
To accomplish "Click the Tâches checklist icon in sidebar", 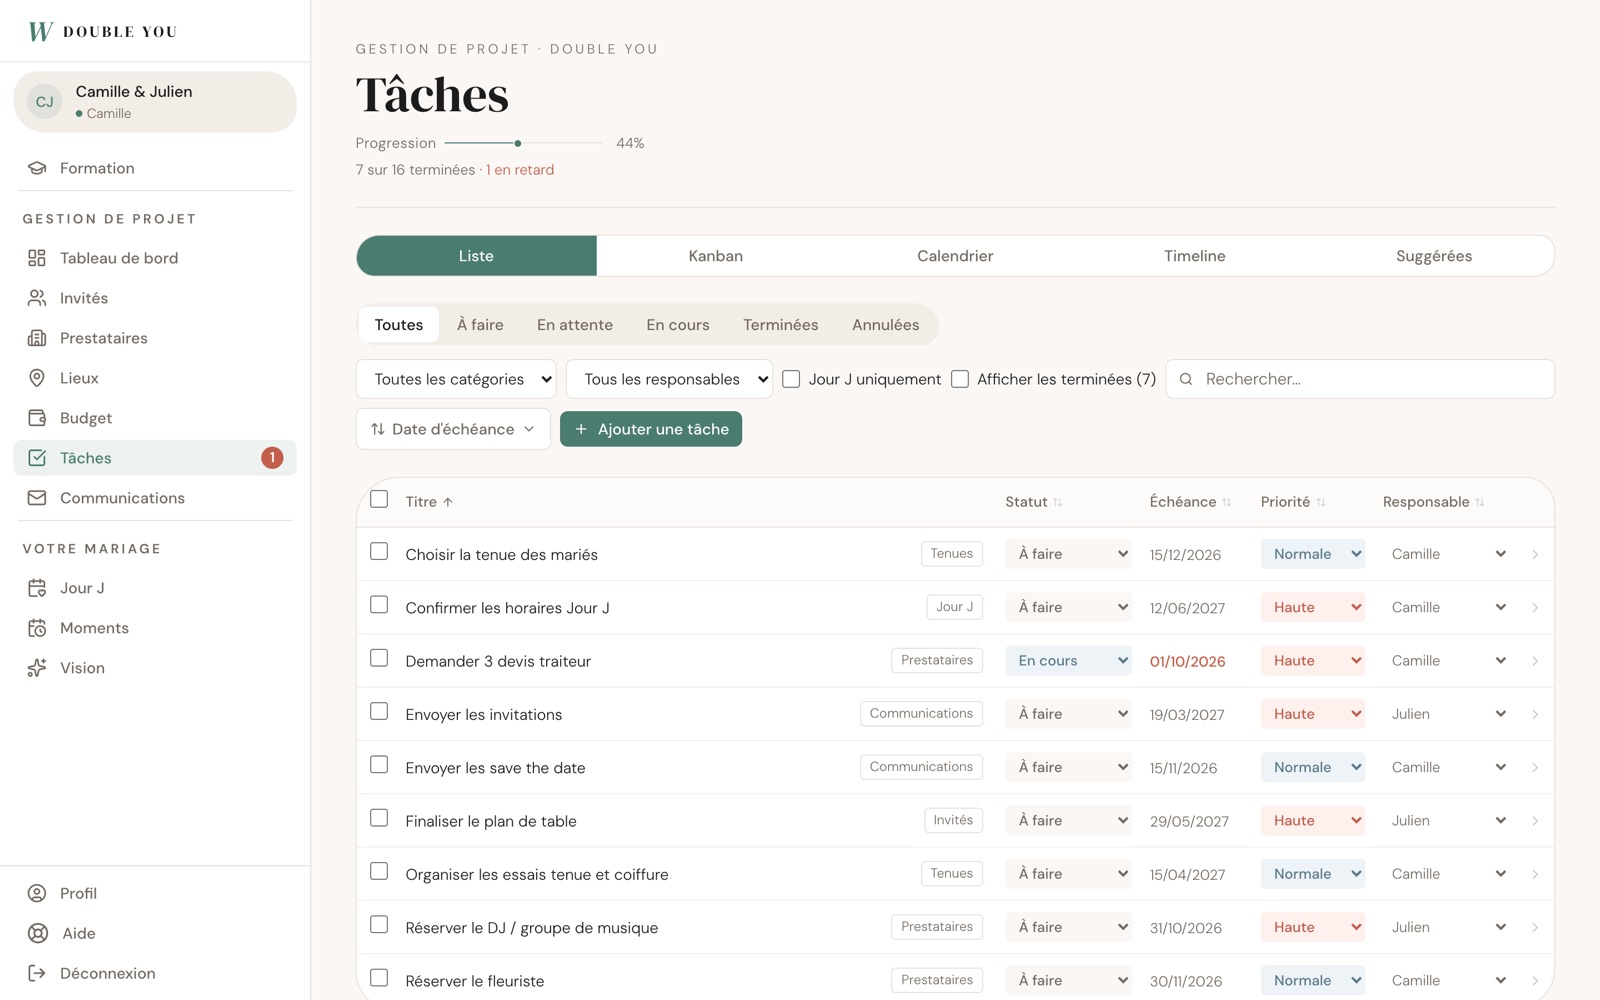I will [x=37, y=458].
